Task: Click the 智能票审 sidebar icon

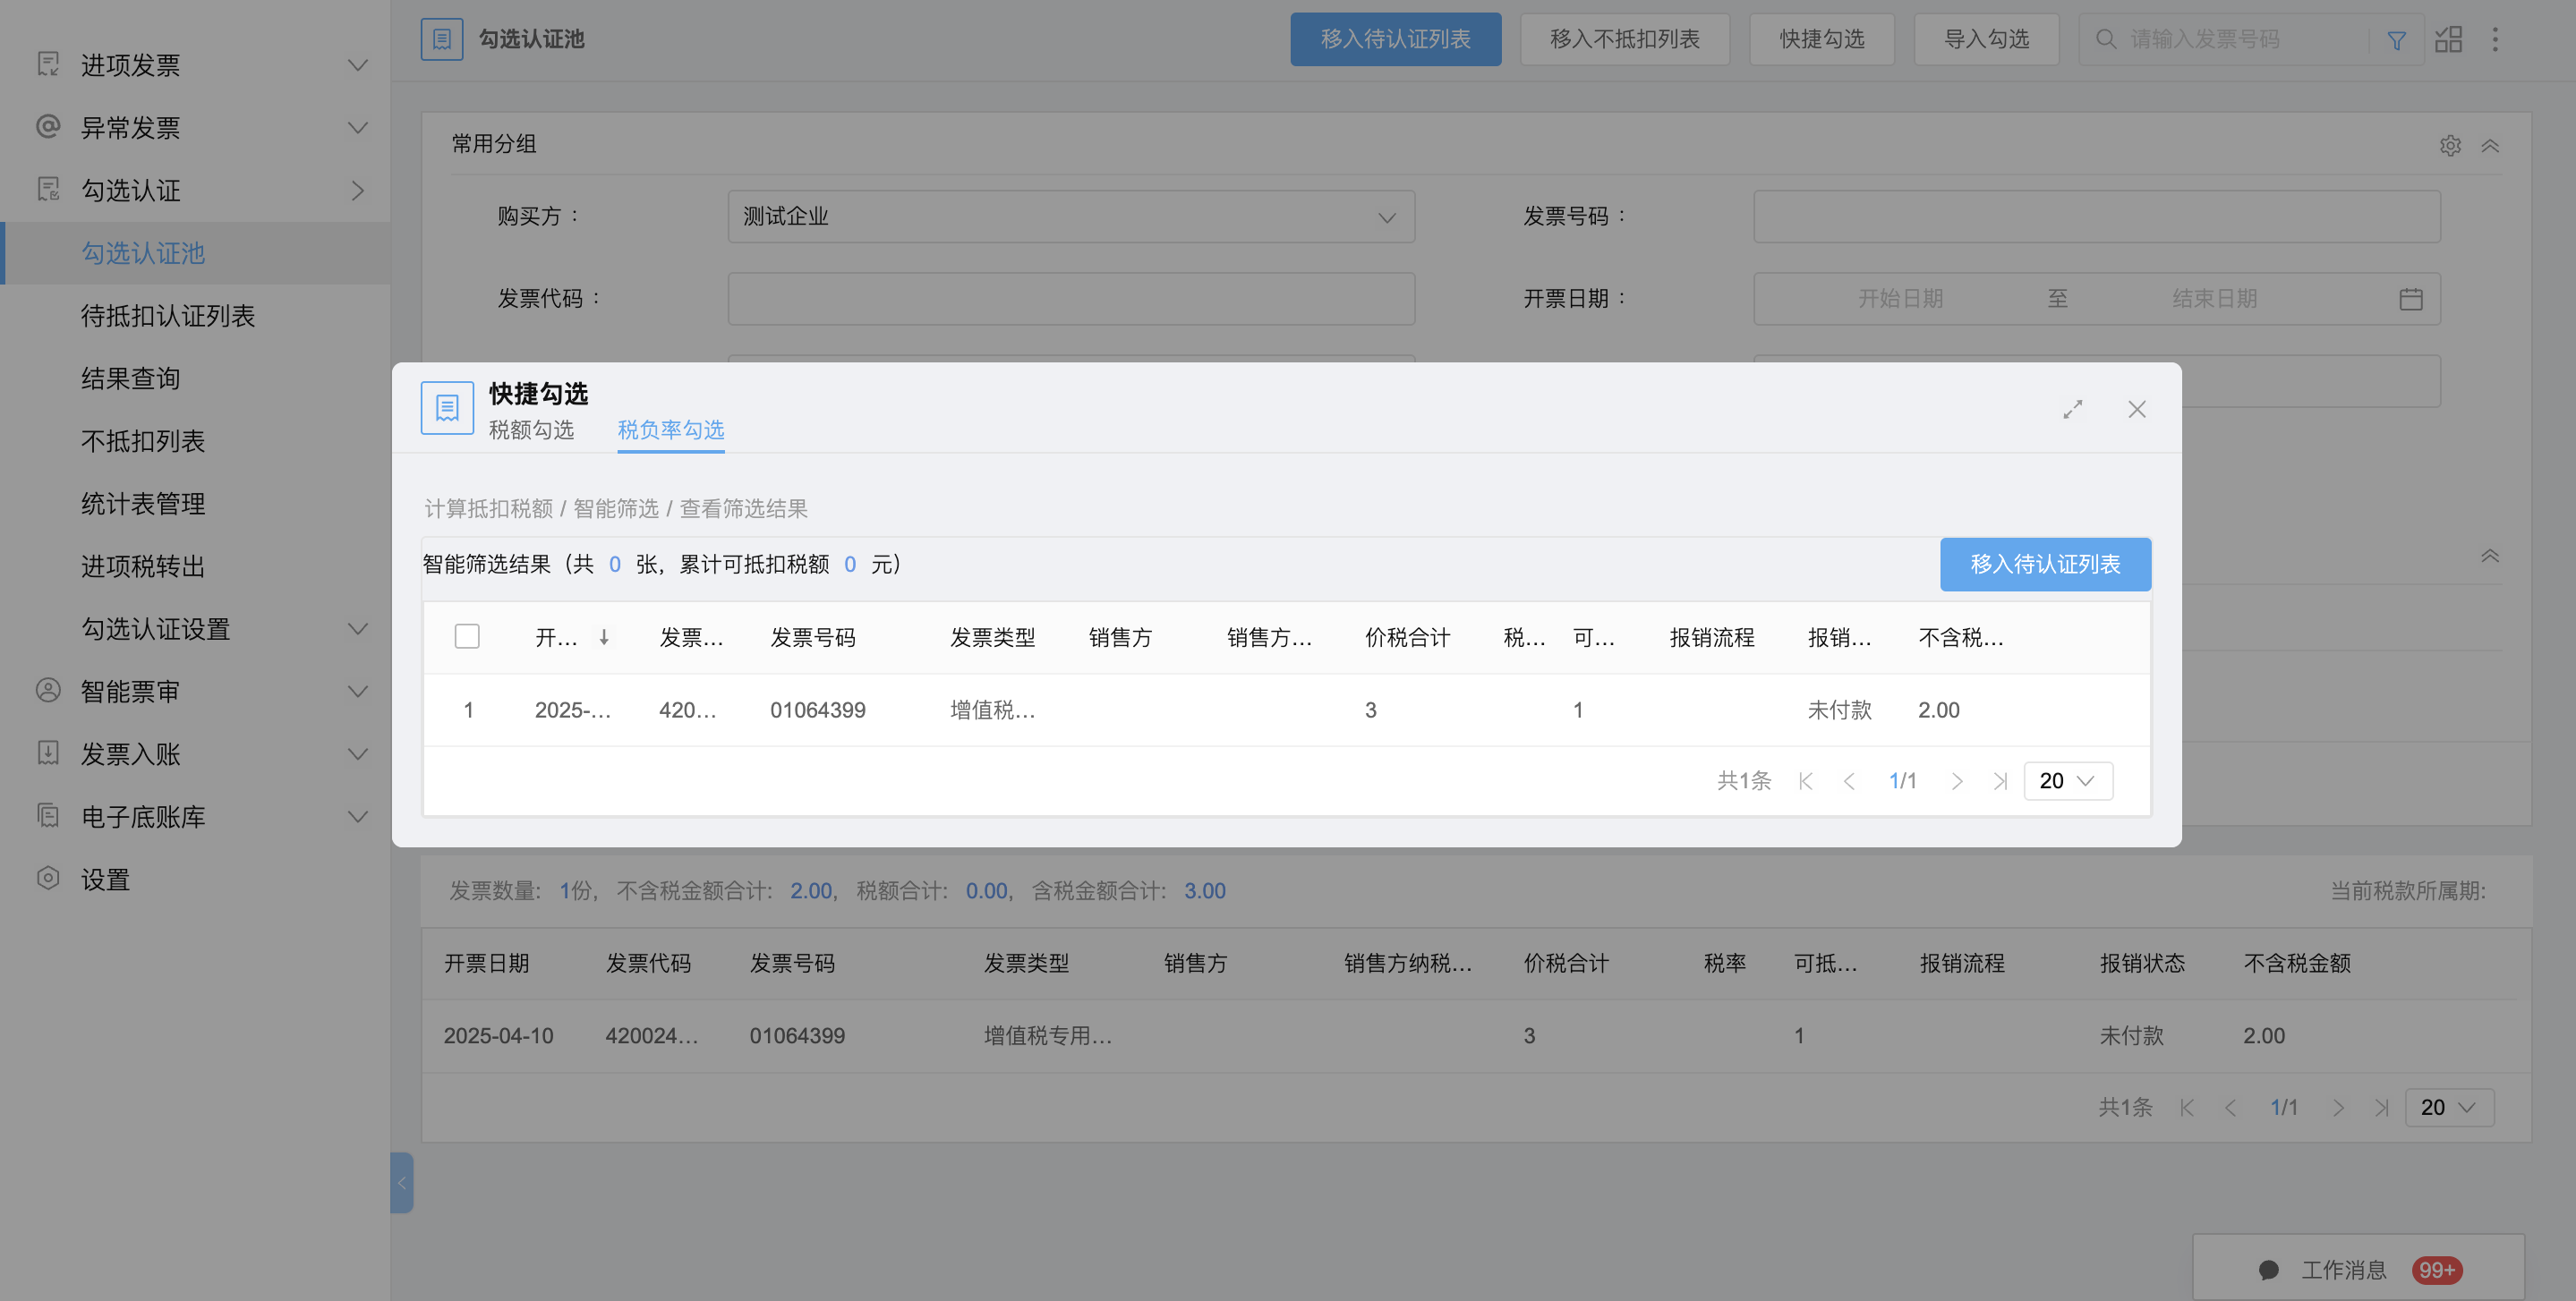Action: (x=48, y=691)
